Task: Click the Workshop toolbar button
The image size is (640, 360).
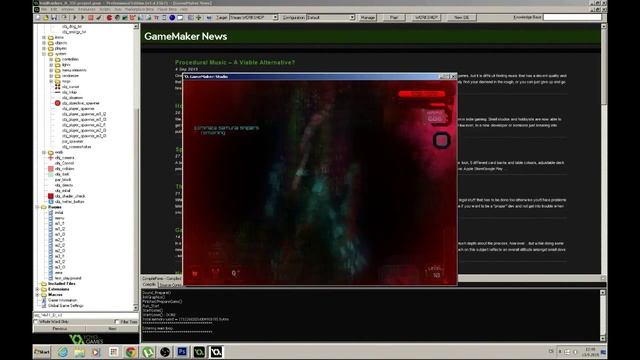Action: tap(426, 18)
